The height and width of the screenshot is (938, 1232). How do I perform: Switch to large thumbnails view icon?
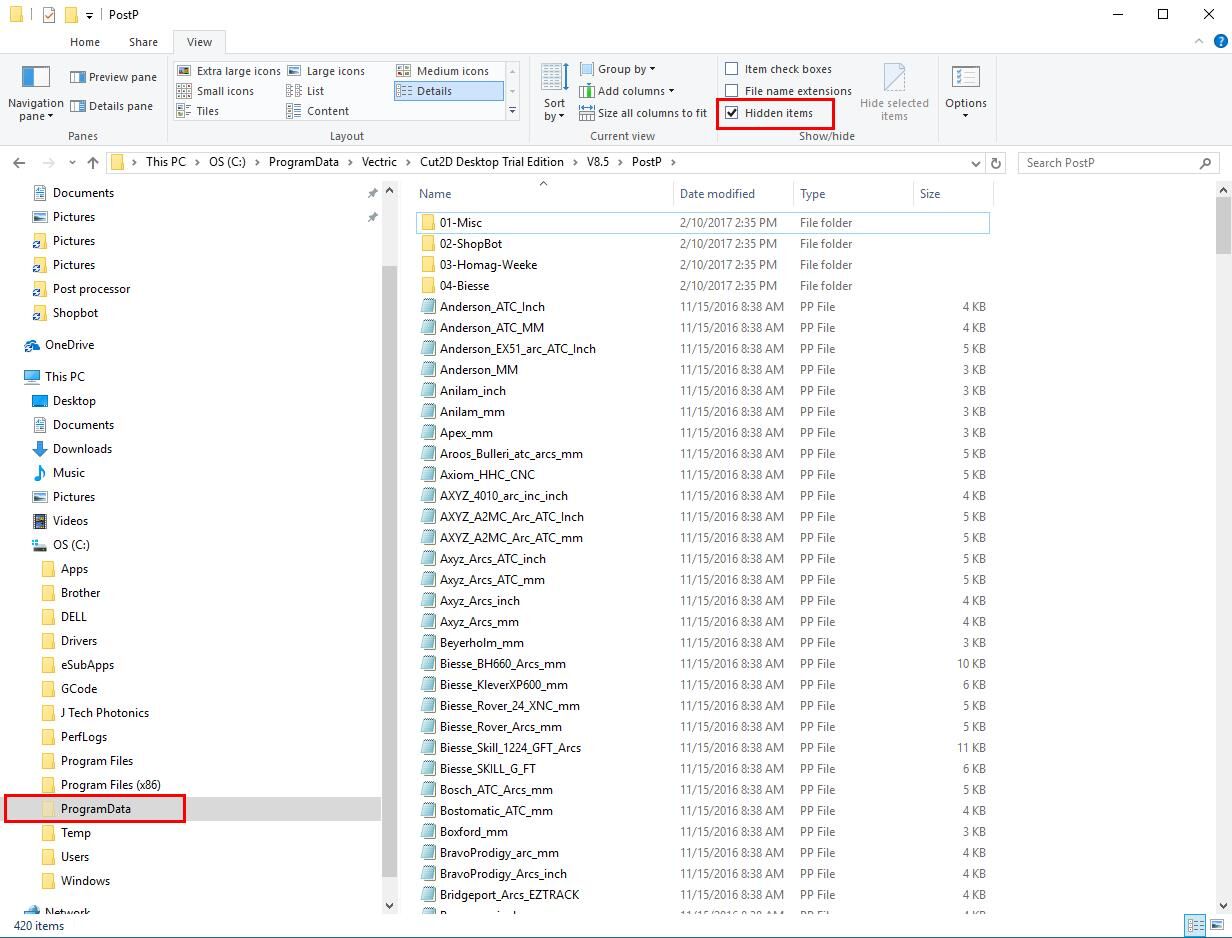[1217, 925]
